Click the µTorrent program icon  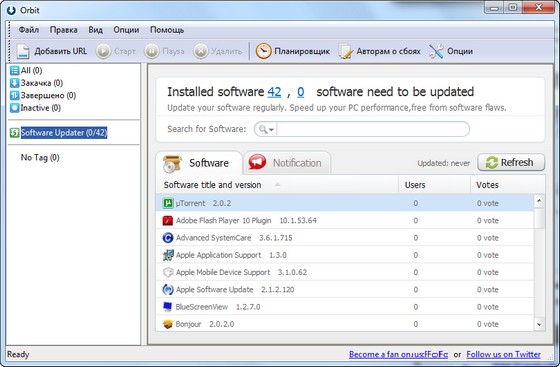click(x=168, y=203)
